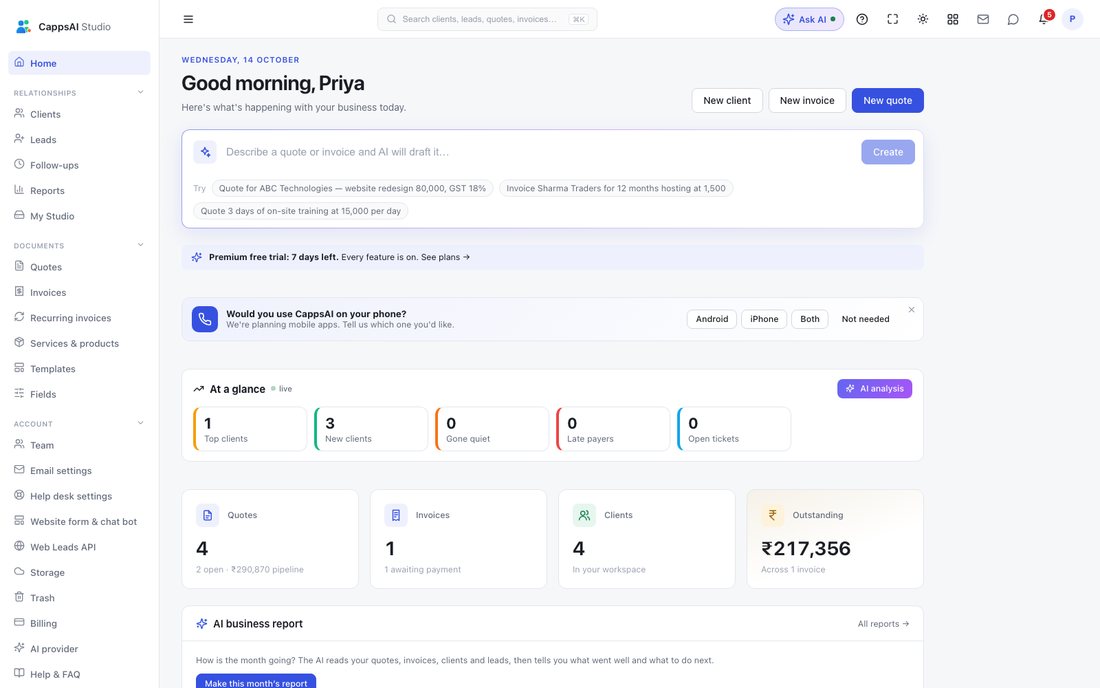Switch theme with the sun icon
The width and height of the screenshot is (1100, 688).
(x=923, y=19)
